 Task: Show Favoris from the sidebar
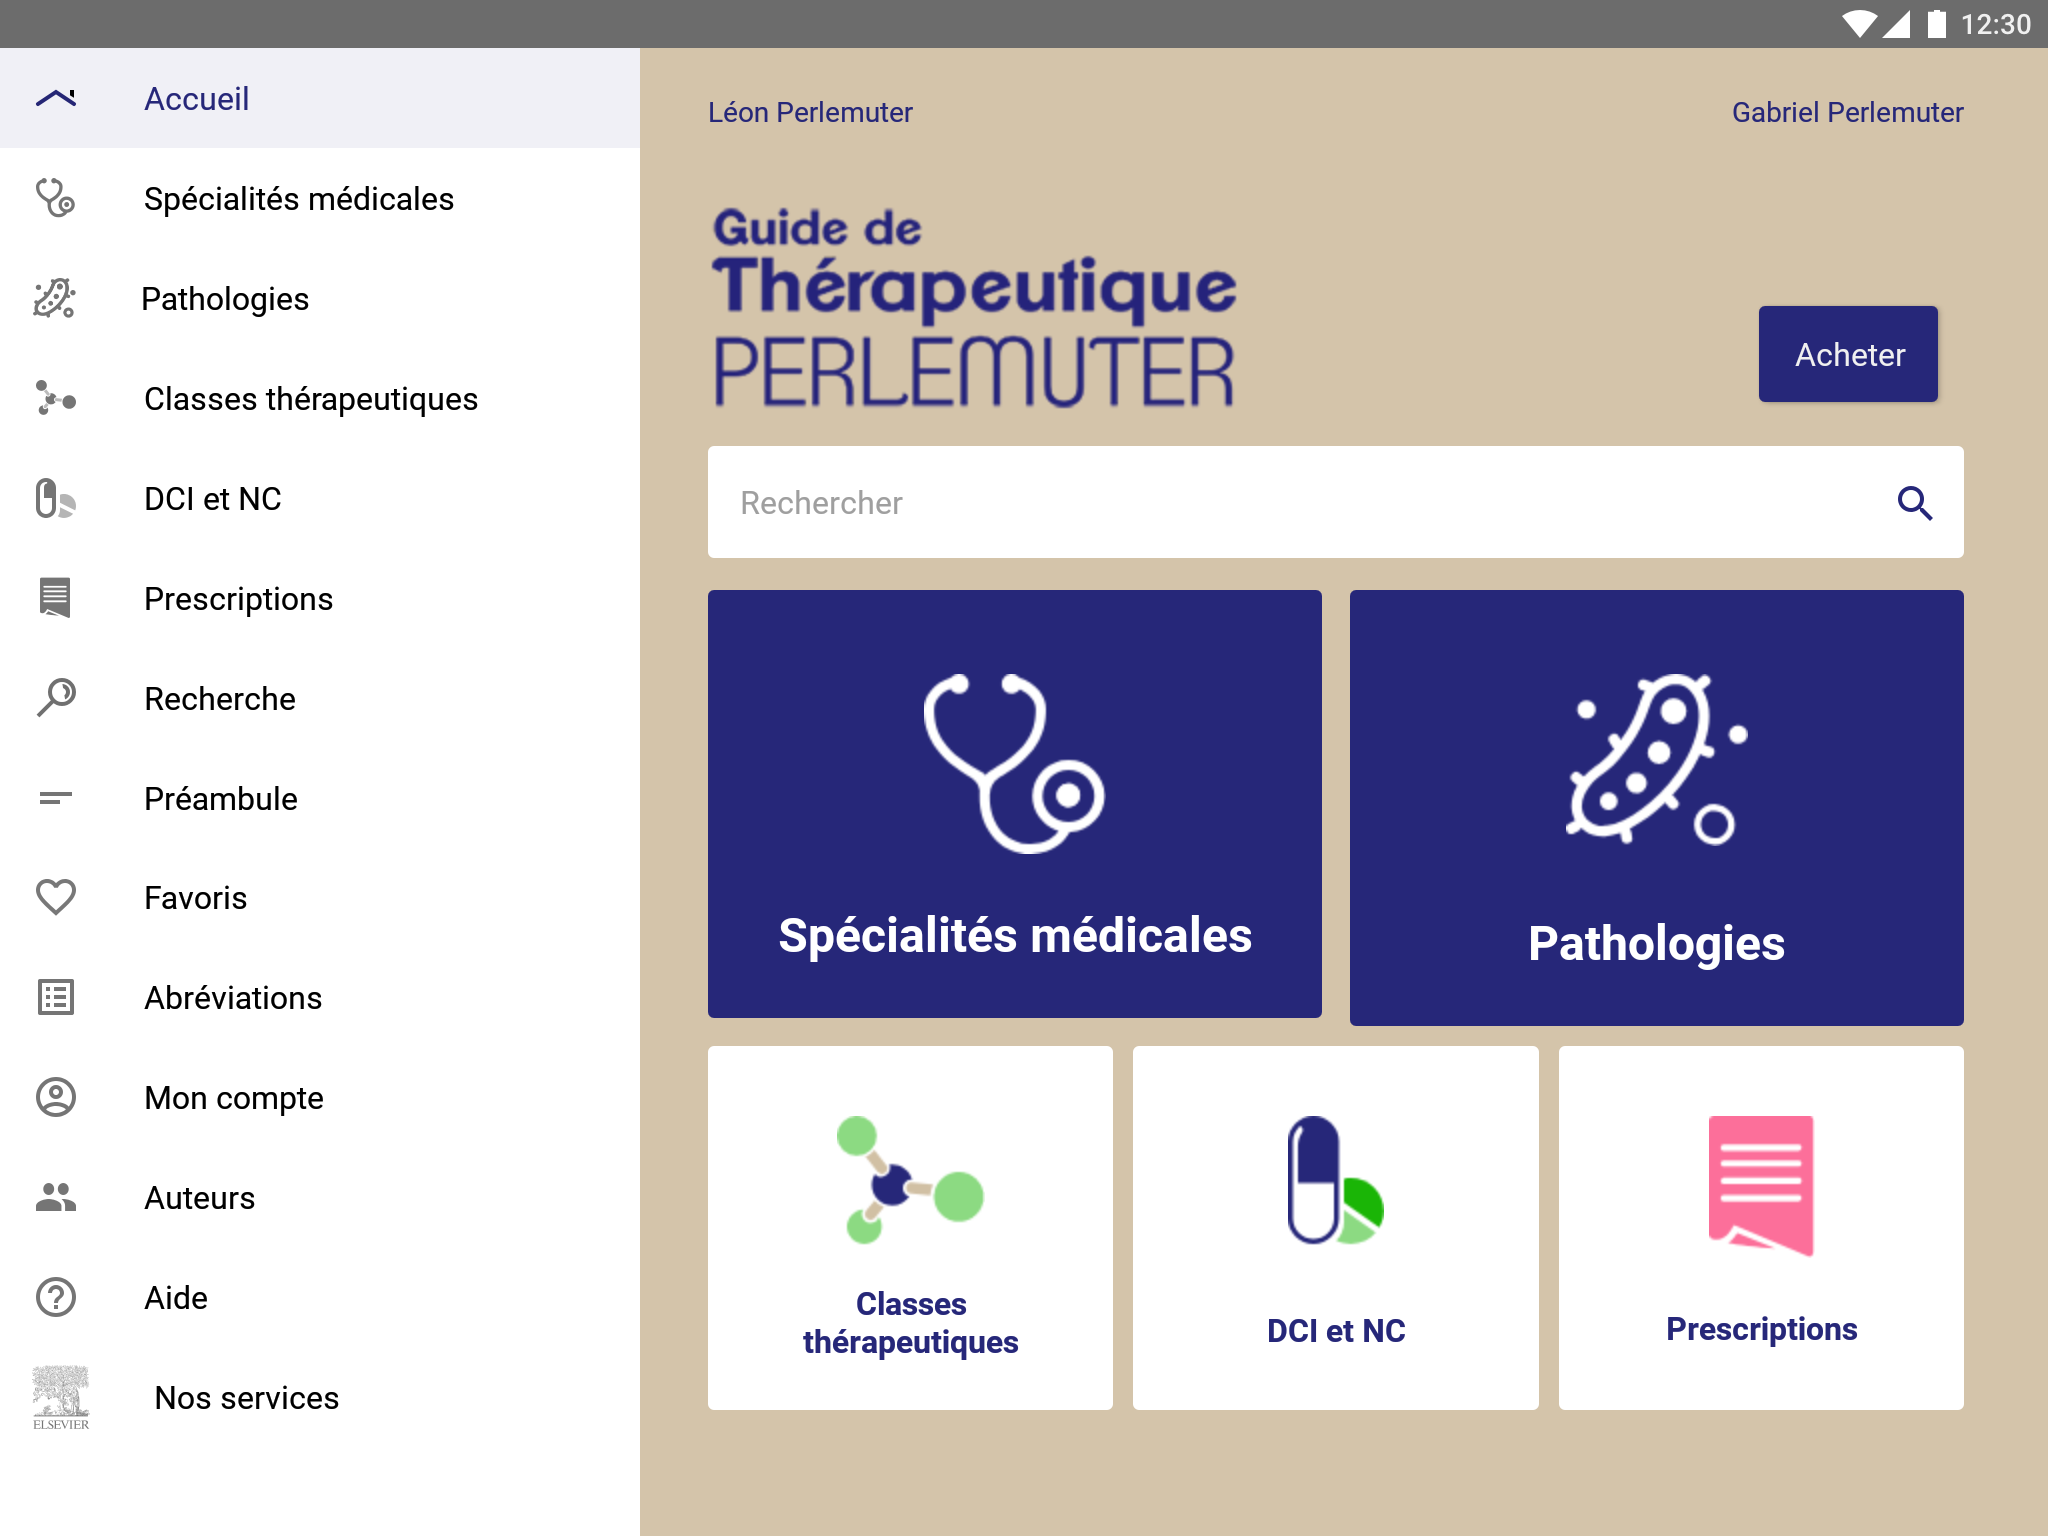[x=320, y=897]
